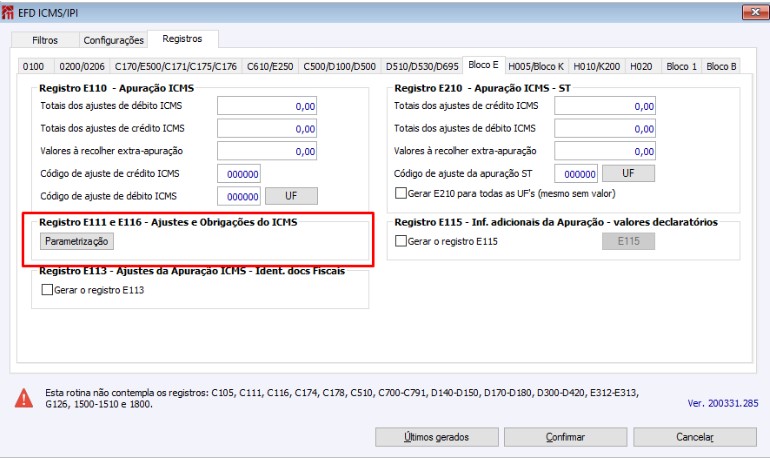770x458 pixels.
Task: Click the 'Registro E110 - Apuração ICMS' heading
Action: point(116,88)
